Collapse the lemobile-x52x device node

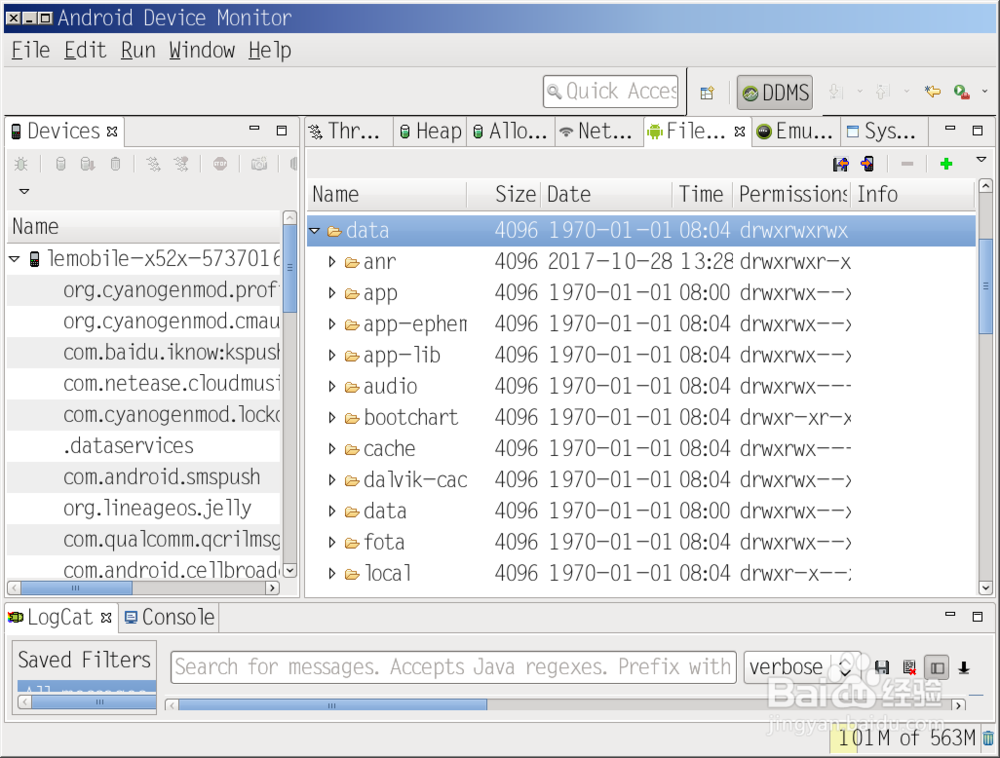15,259
